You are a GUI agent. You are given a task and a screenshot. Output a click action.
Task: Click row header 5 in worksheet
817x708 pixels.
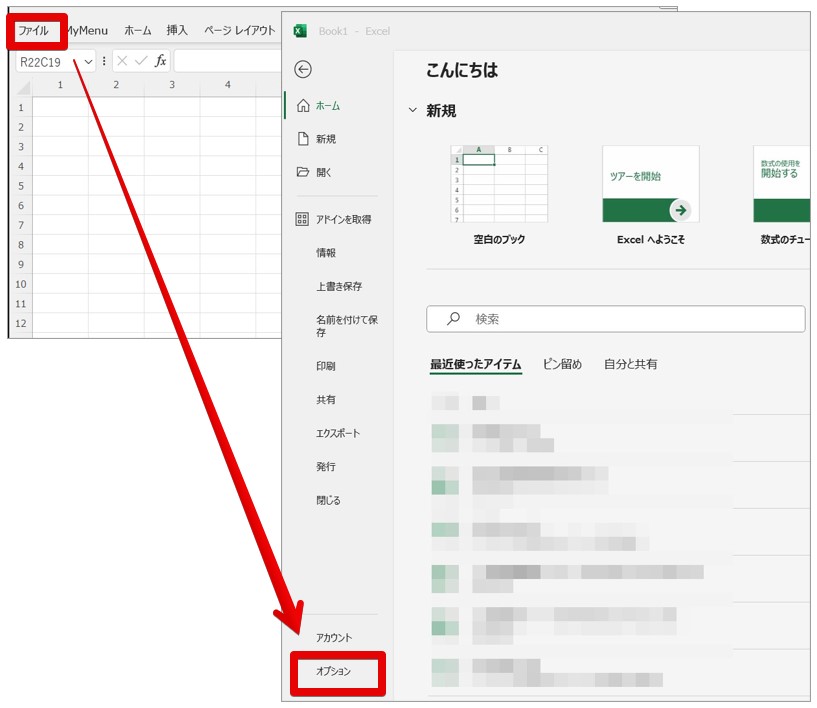click(x=20, y=185)
